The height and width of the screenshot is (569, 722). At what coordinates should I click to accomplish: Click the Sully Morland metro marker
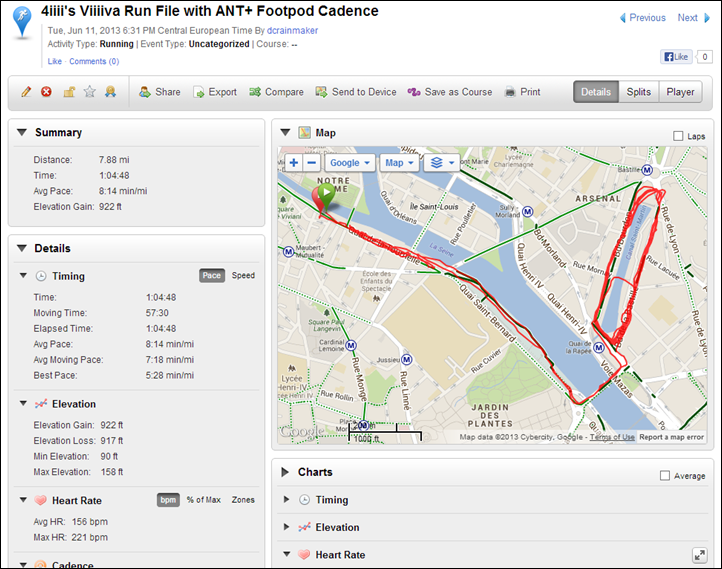[527, 212]
